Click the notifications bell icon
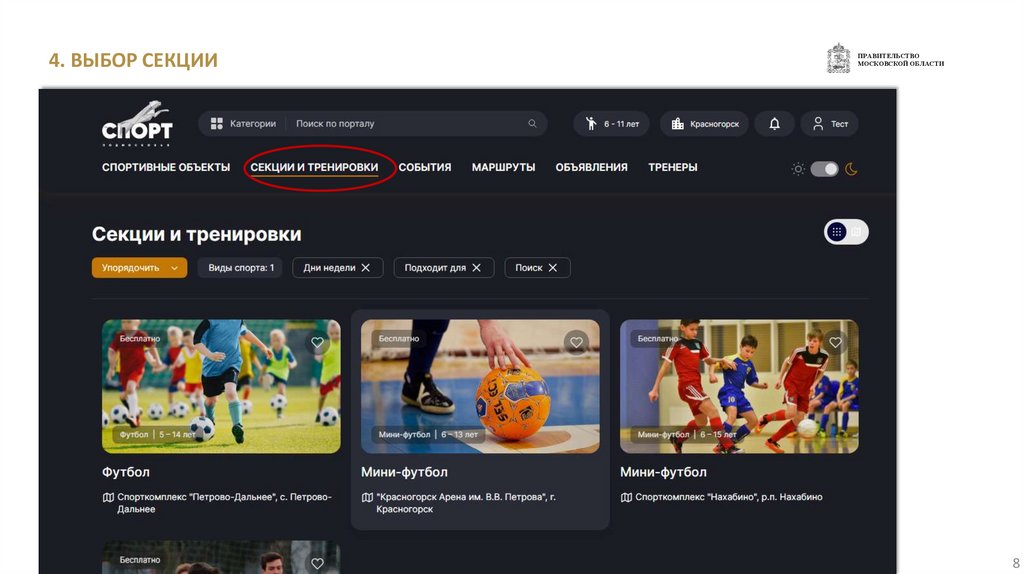The width and height of the screenshot is (1024, 574). 775,123
